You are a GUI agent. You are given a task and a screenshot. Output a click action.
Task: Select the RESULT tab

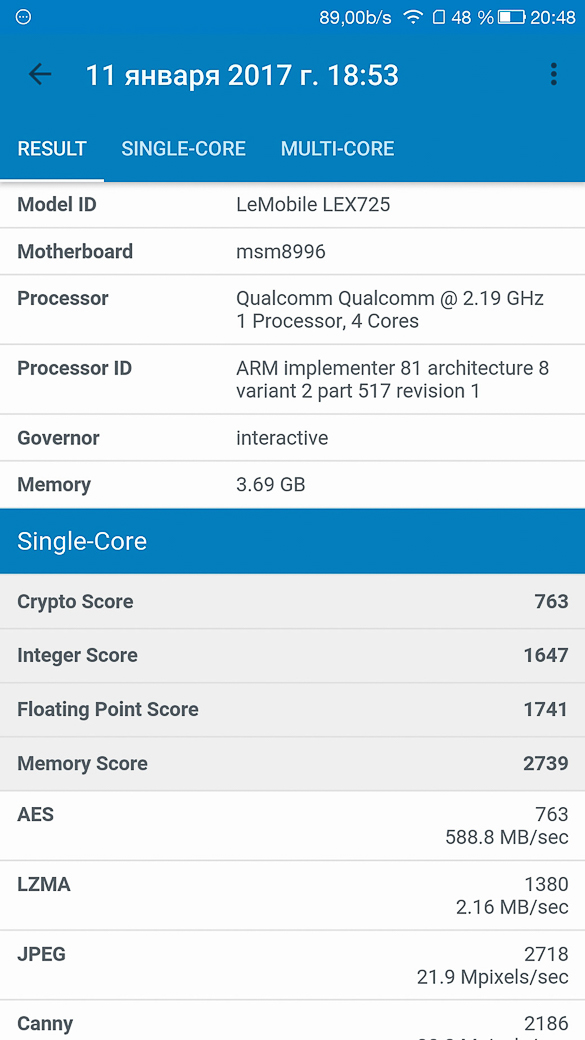(x=52, y=148)
